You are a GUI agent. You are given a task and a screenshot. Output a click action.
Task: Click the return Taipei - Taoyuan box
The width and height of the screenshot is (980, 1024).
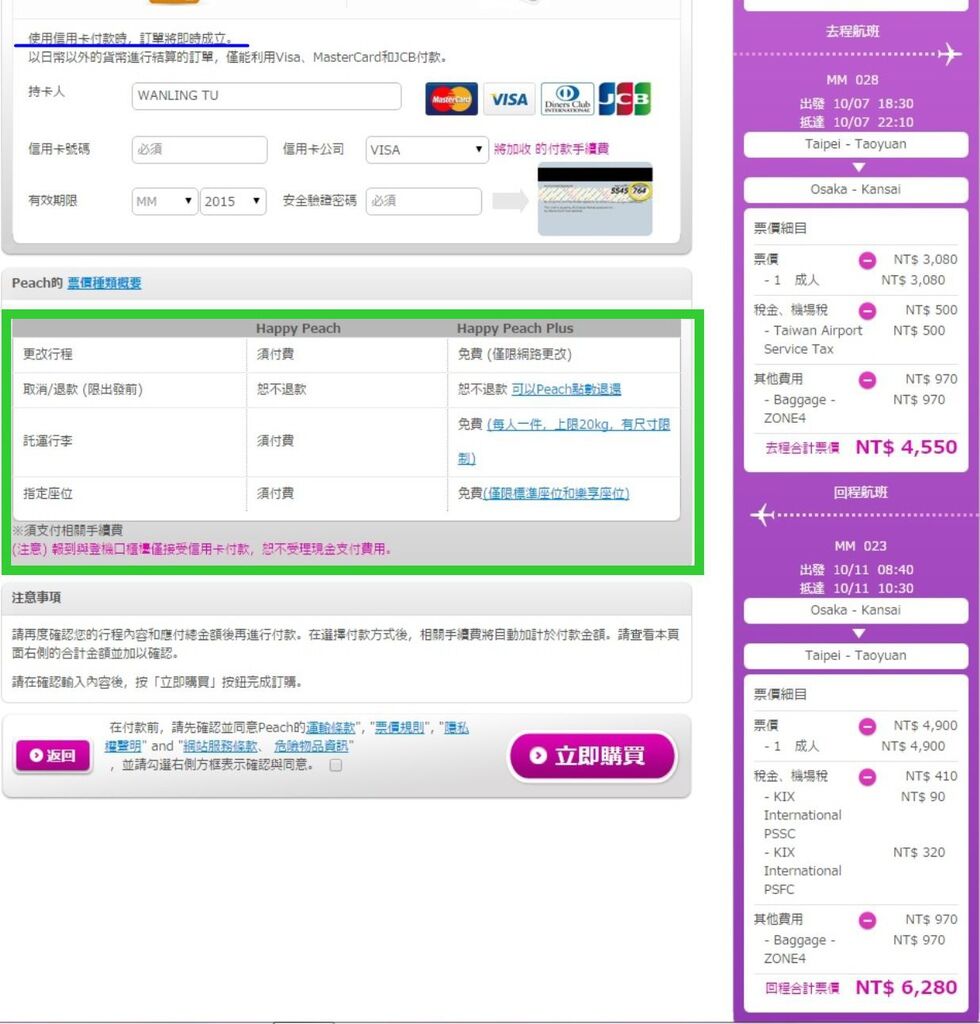[x=855, y=656]
